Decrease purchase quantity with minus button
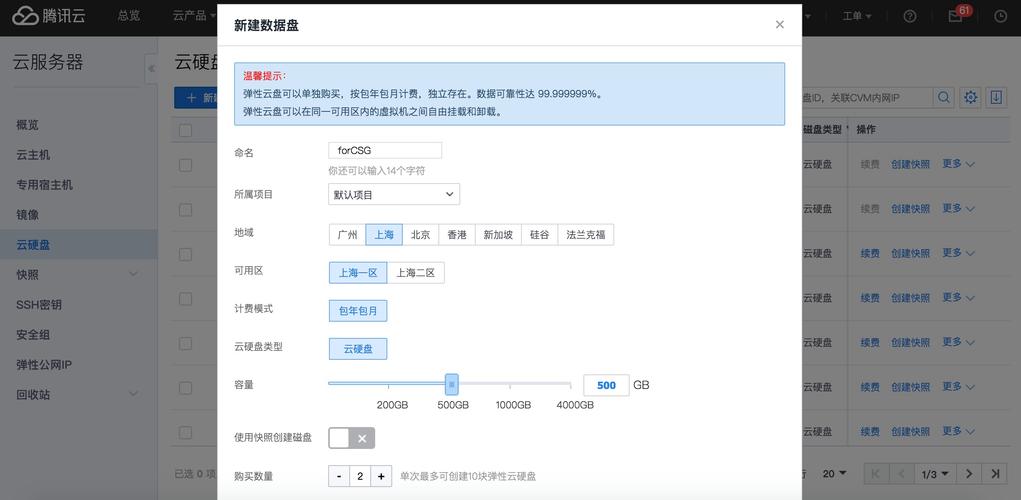1021x500 pixels. pos(339,477)
